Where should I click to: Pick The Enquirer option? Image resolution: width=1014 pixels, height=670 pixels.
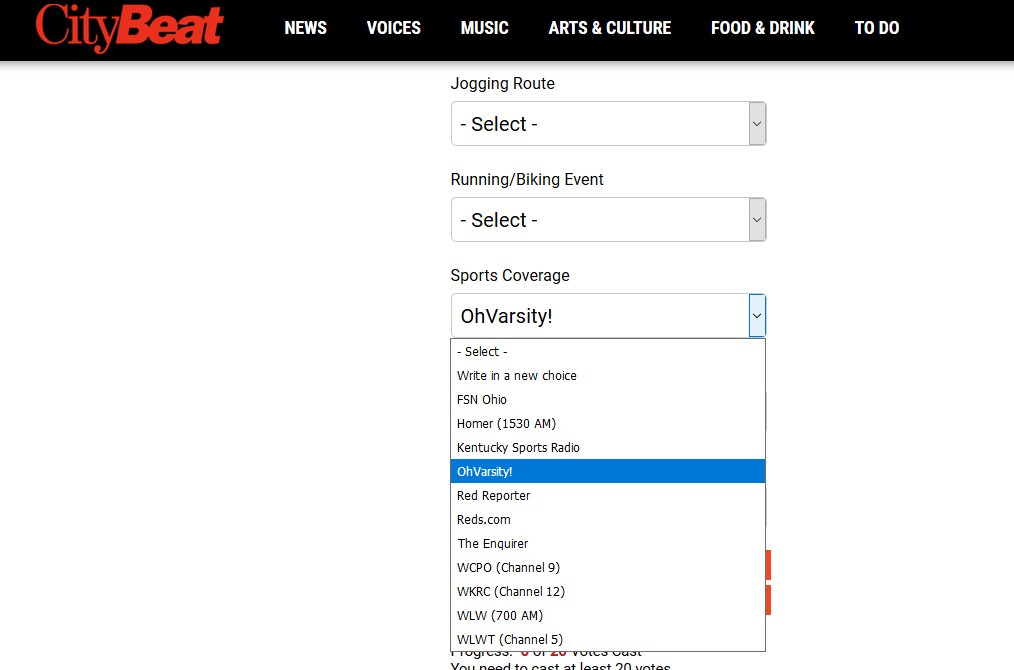608,543
